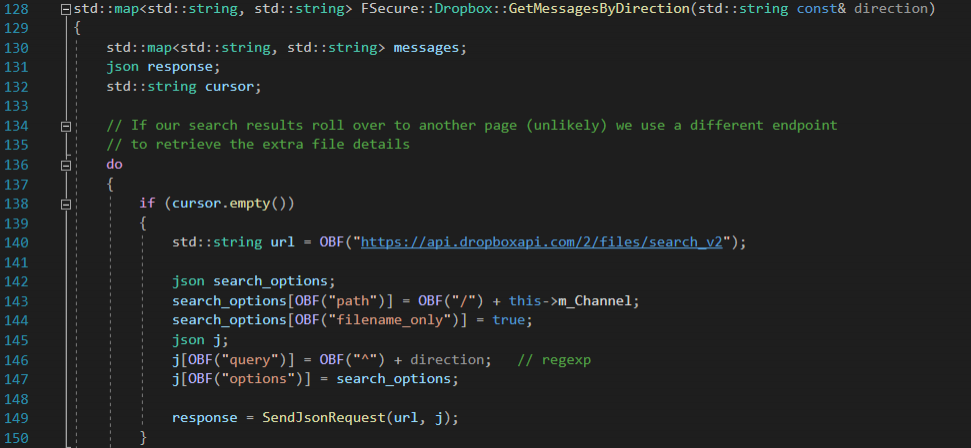Viewport: 971px width, 448px height.
Task: Click 'response' in the json response declaration
Action: click(180, 67)
